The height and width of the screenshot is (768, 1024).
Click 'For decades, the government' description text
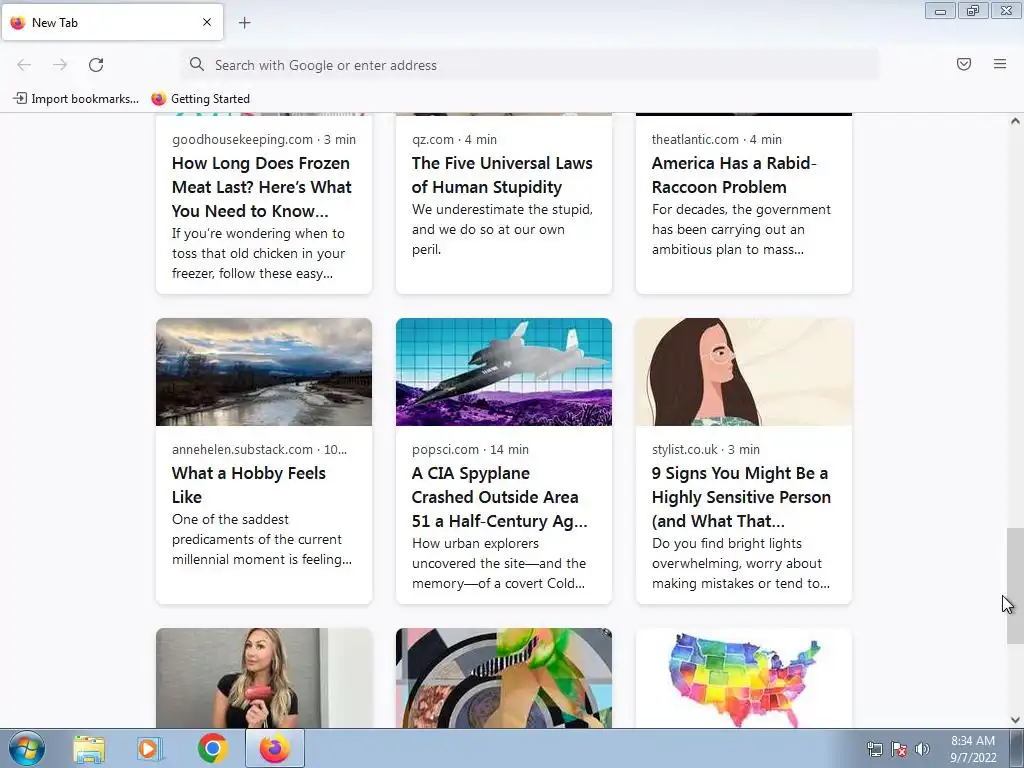pos(741,229)
